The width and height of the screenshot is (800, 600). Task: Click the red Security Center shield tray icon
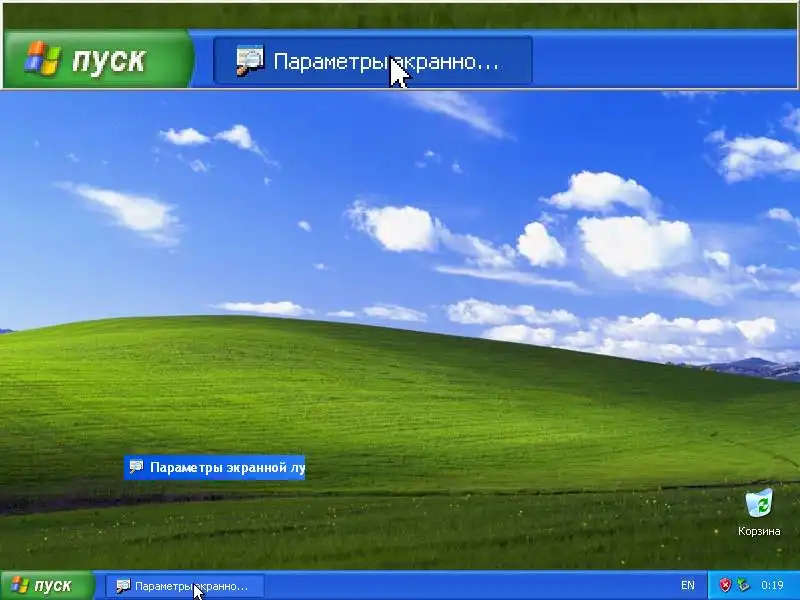tap(725, 585)
